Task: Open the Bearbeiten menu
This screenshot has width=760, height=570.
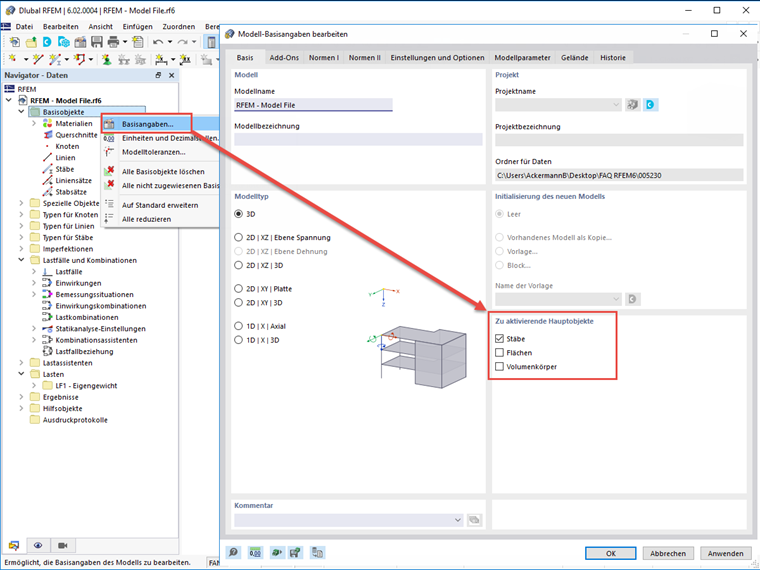Action: 61,27
